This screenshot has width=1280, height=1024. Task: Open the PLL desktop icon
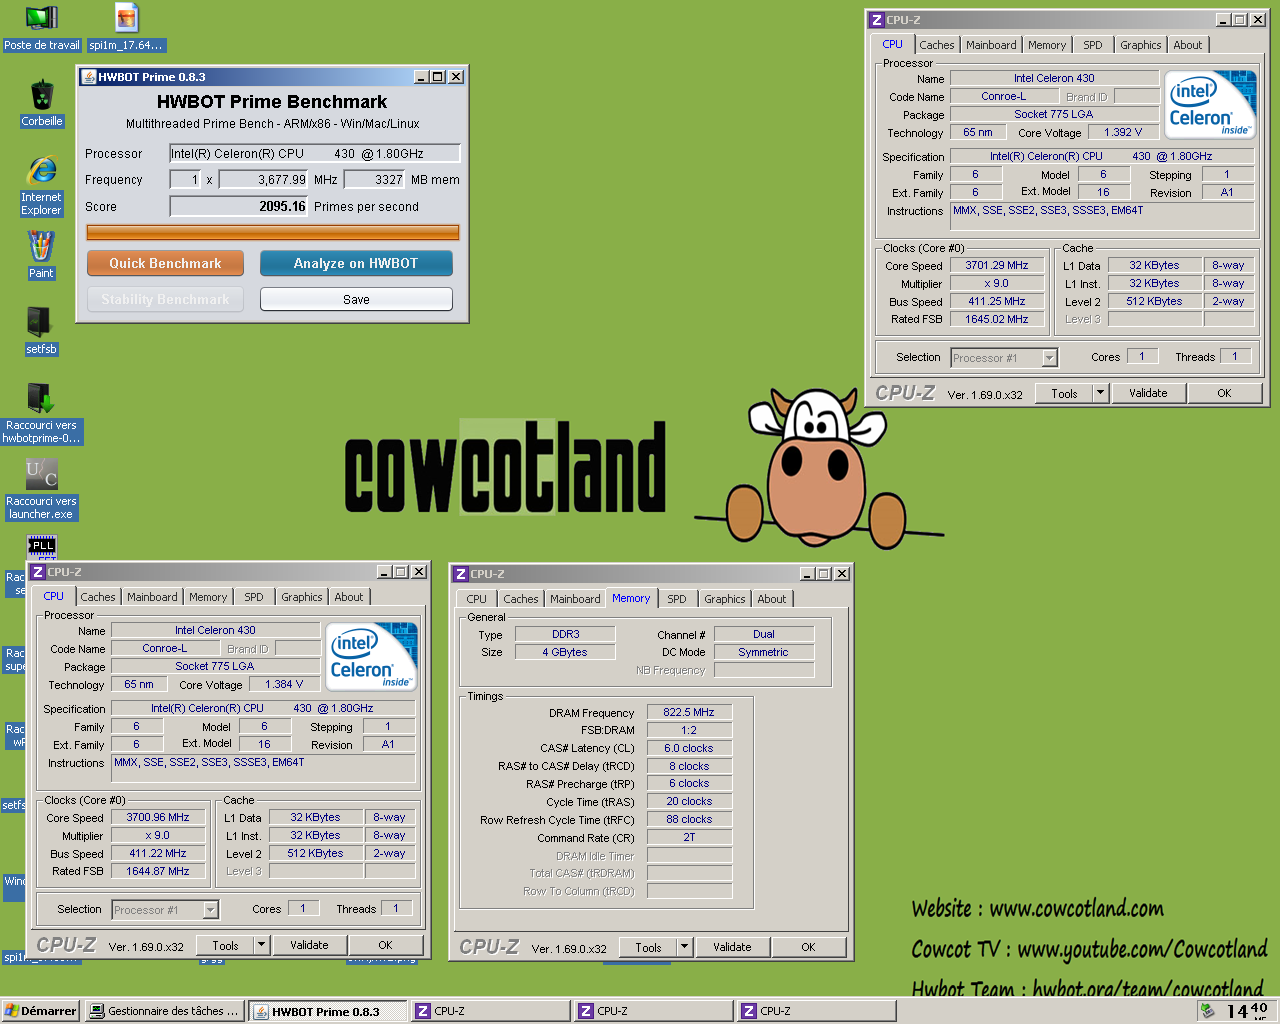coord(41,548)
